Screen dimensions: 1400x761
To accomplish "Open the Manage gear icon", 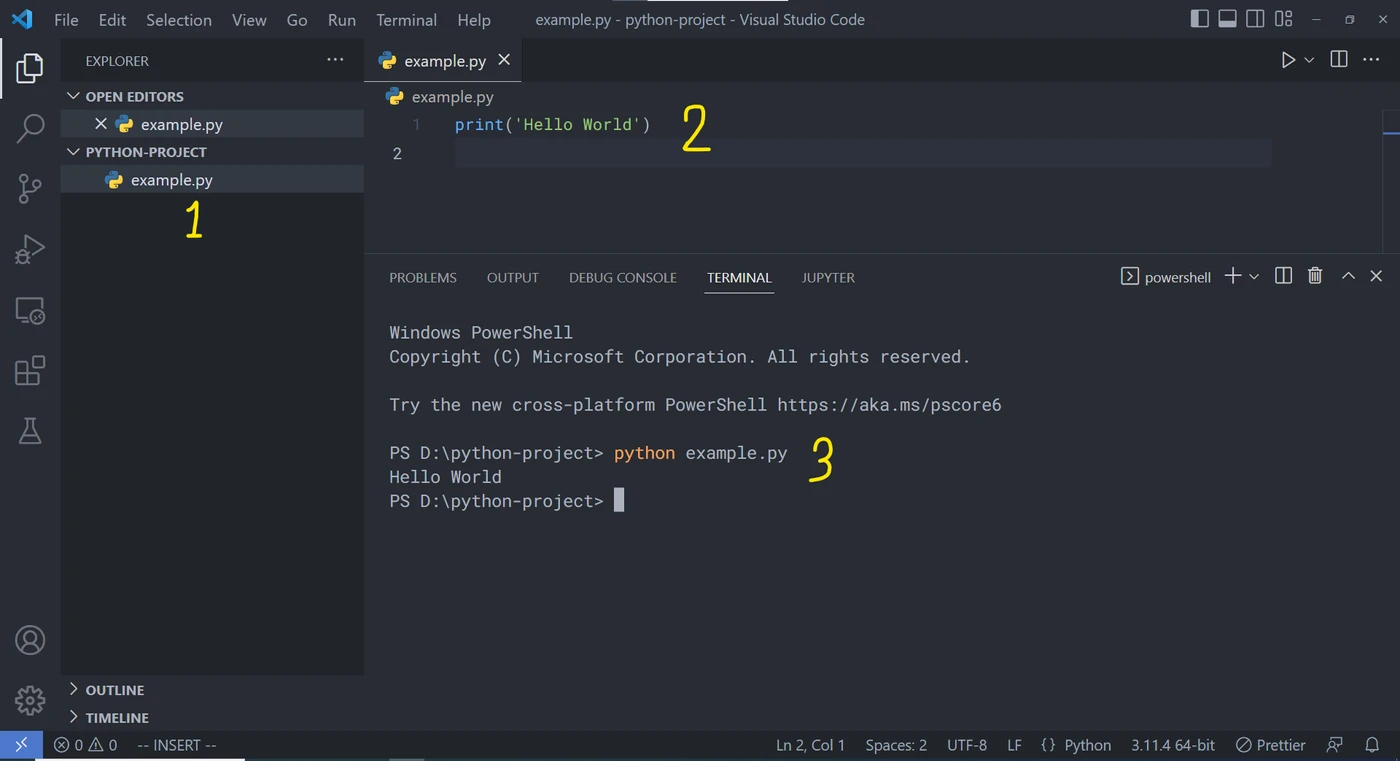I will [x=30, y=700].
